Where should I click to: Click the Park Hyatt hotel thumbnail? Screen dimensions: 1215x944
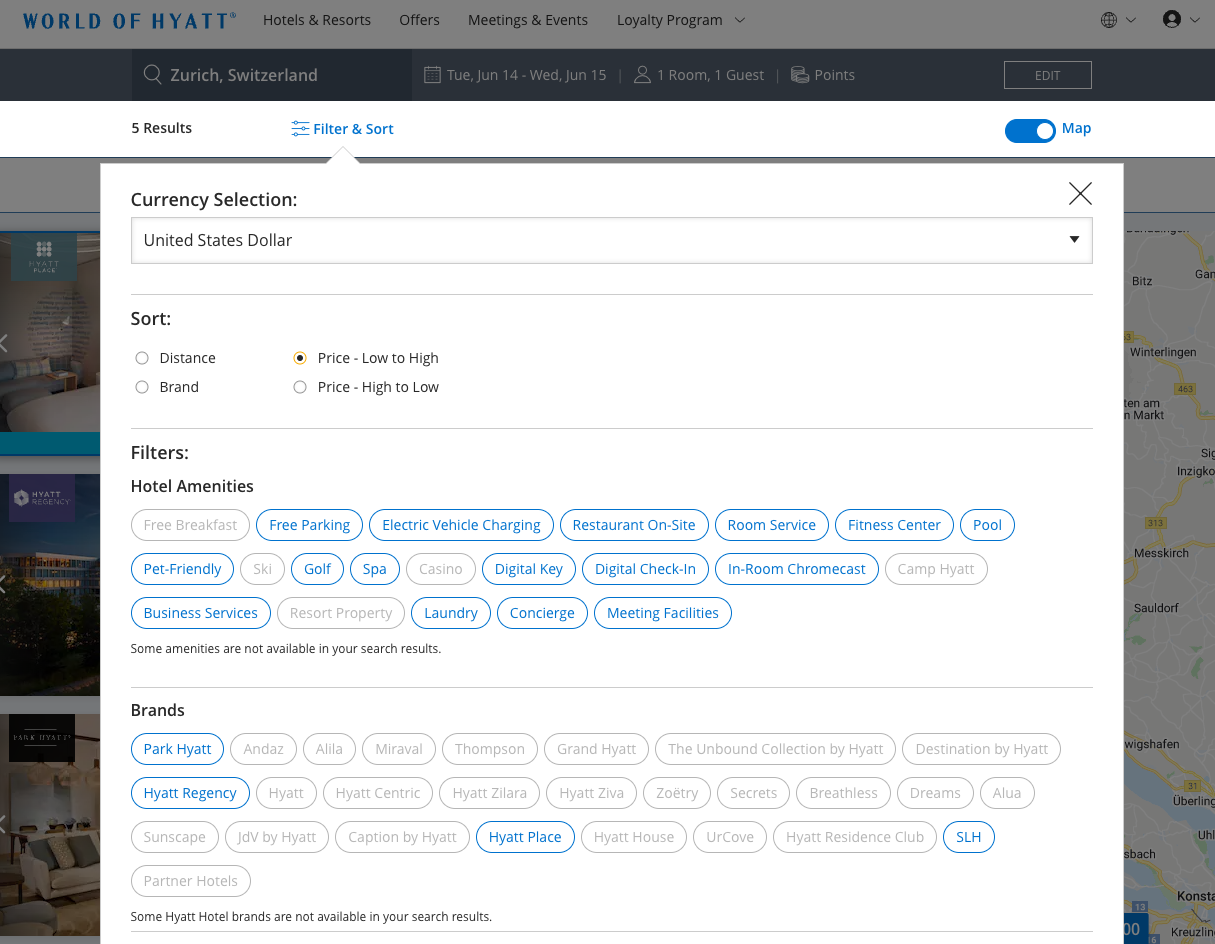[x=50, y=825]
